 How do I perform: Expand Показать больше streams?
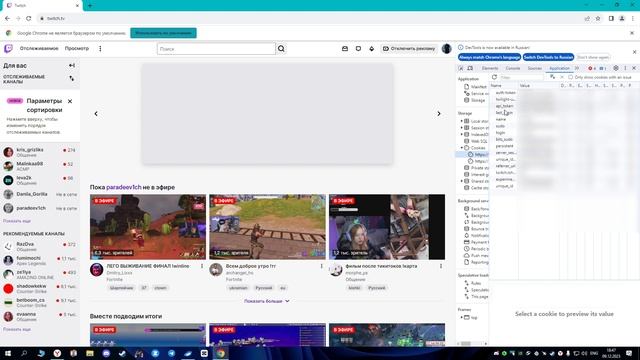(267, 301)
